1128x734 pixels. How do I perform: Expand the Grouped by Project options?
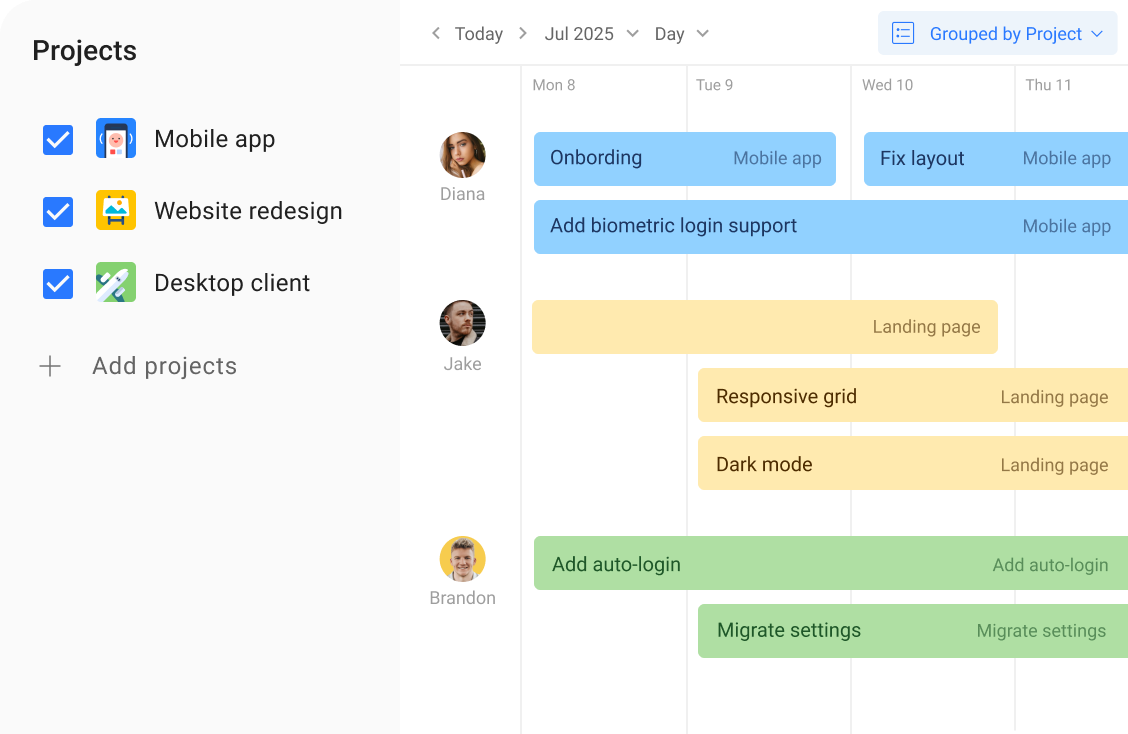(1097, 33)
